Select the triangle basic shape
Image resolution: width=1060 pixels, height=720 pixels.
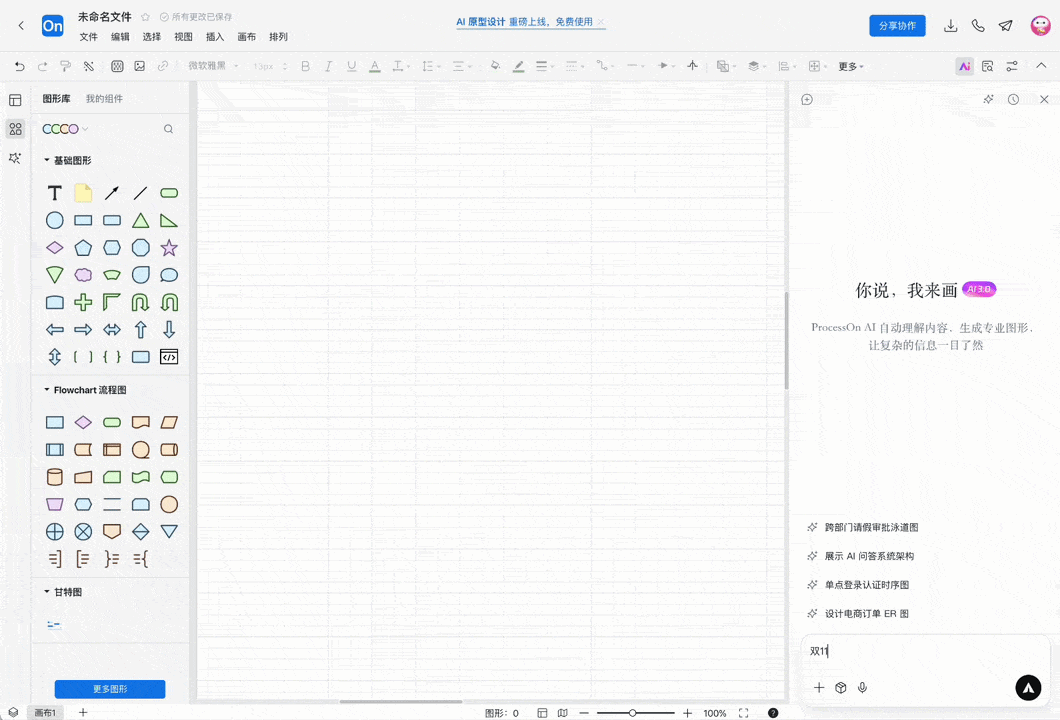(x=141, y=220)
